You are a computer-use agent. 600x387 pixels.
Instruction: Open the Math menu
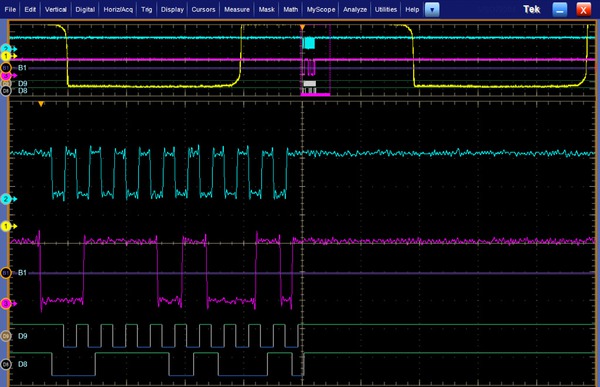[290, 10]
